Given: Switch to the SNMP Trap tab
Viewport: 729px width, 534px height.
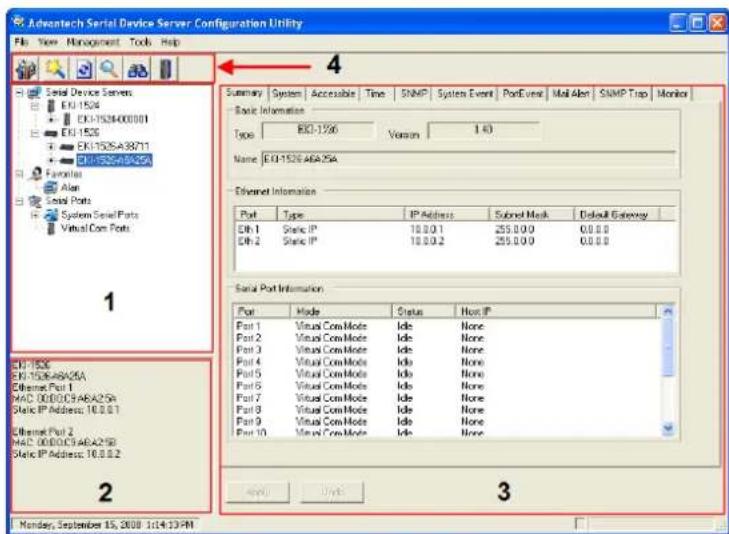Looking at the screenshot, I should click(623, 93).
